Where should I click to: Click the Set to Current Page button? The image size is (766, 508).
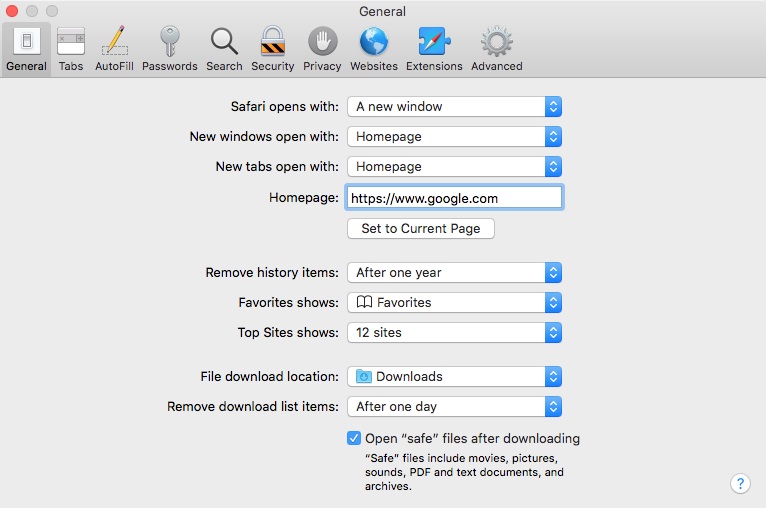tap(421, 229)
